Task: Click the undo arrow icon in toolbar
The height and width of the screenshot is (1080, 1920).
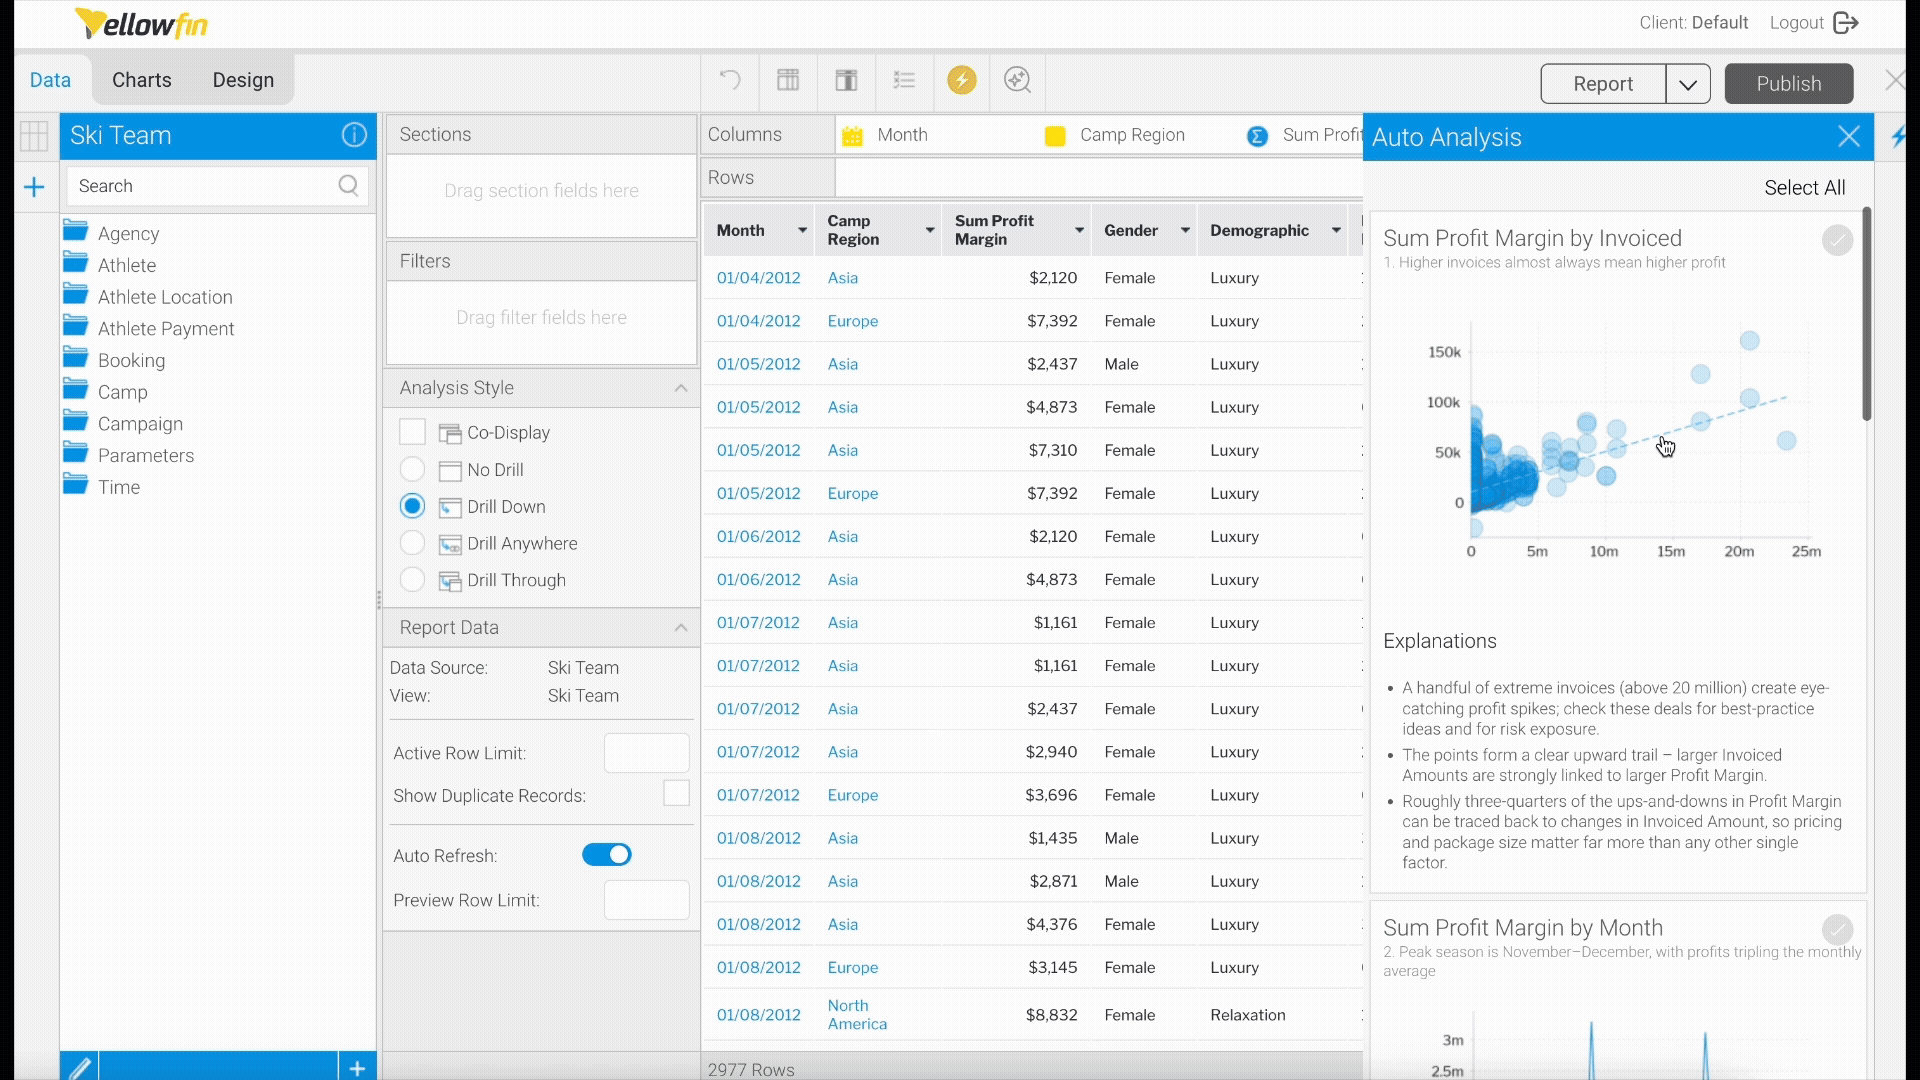Action: pyautogui.click(x=730, y=80)
